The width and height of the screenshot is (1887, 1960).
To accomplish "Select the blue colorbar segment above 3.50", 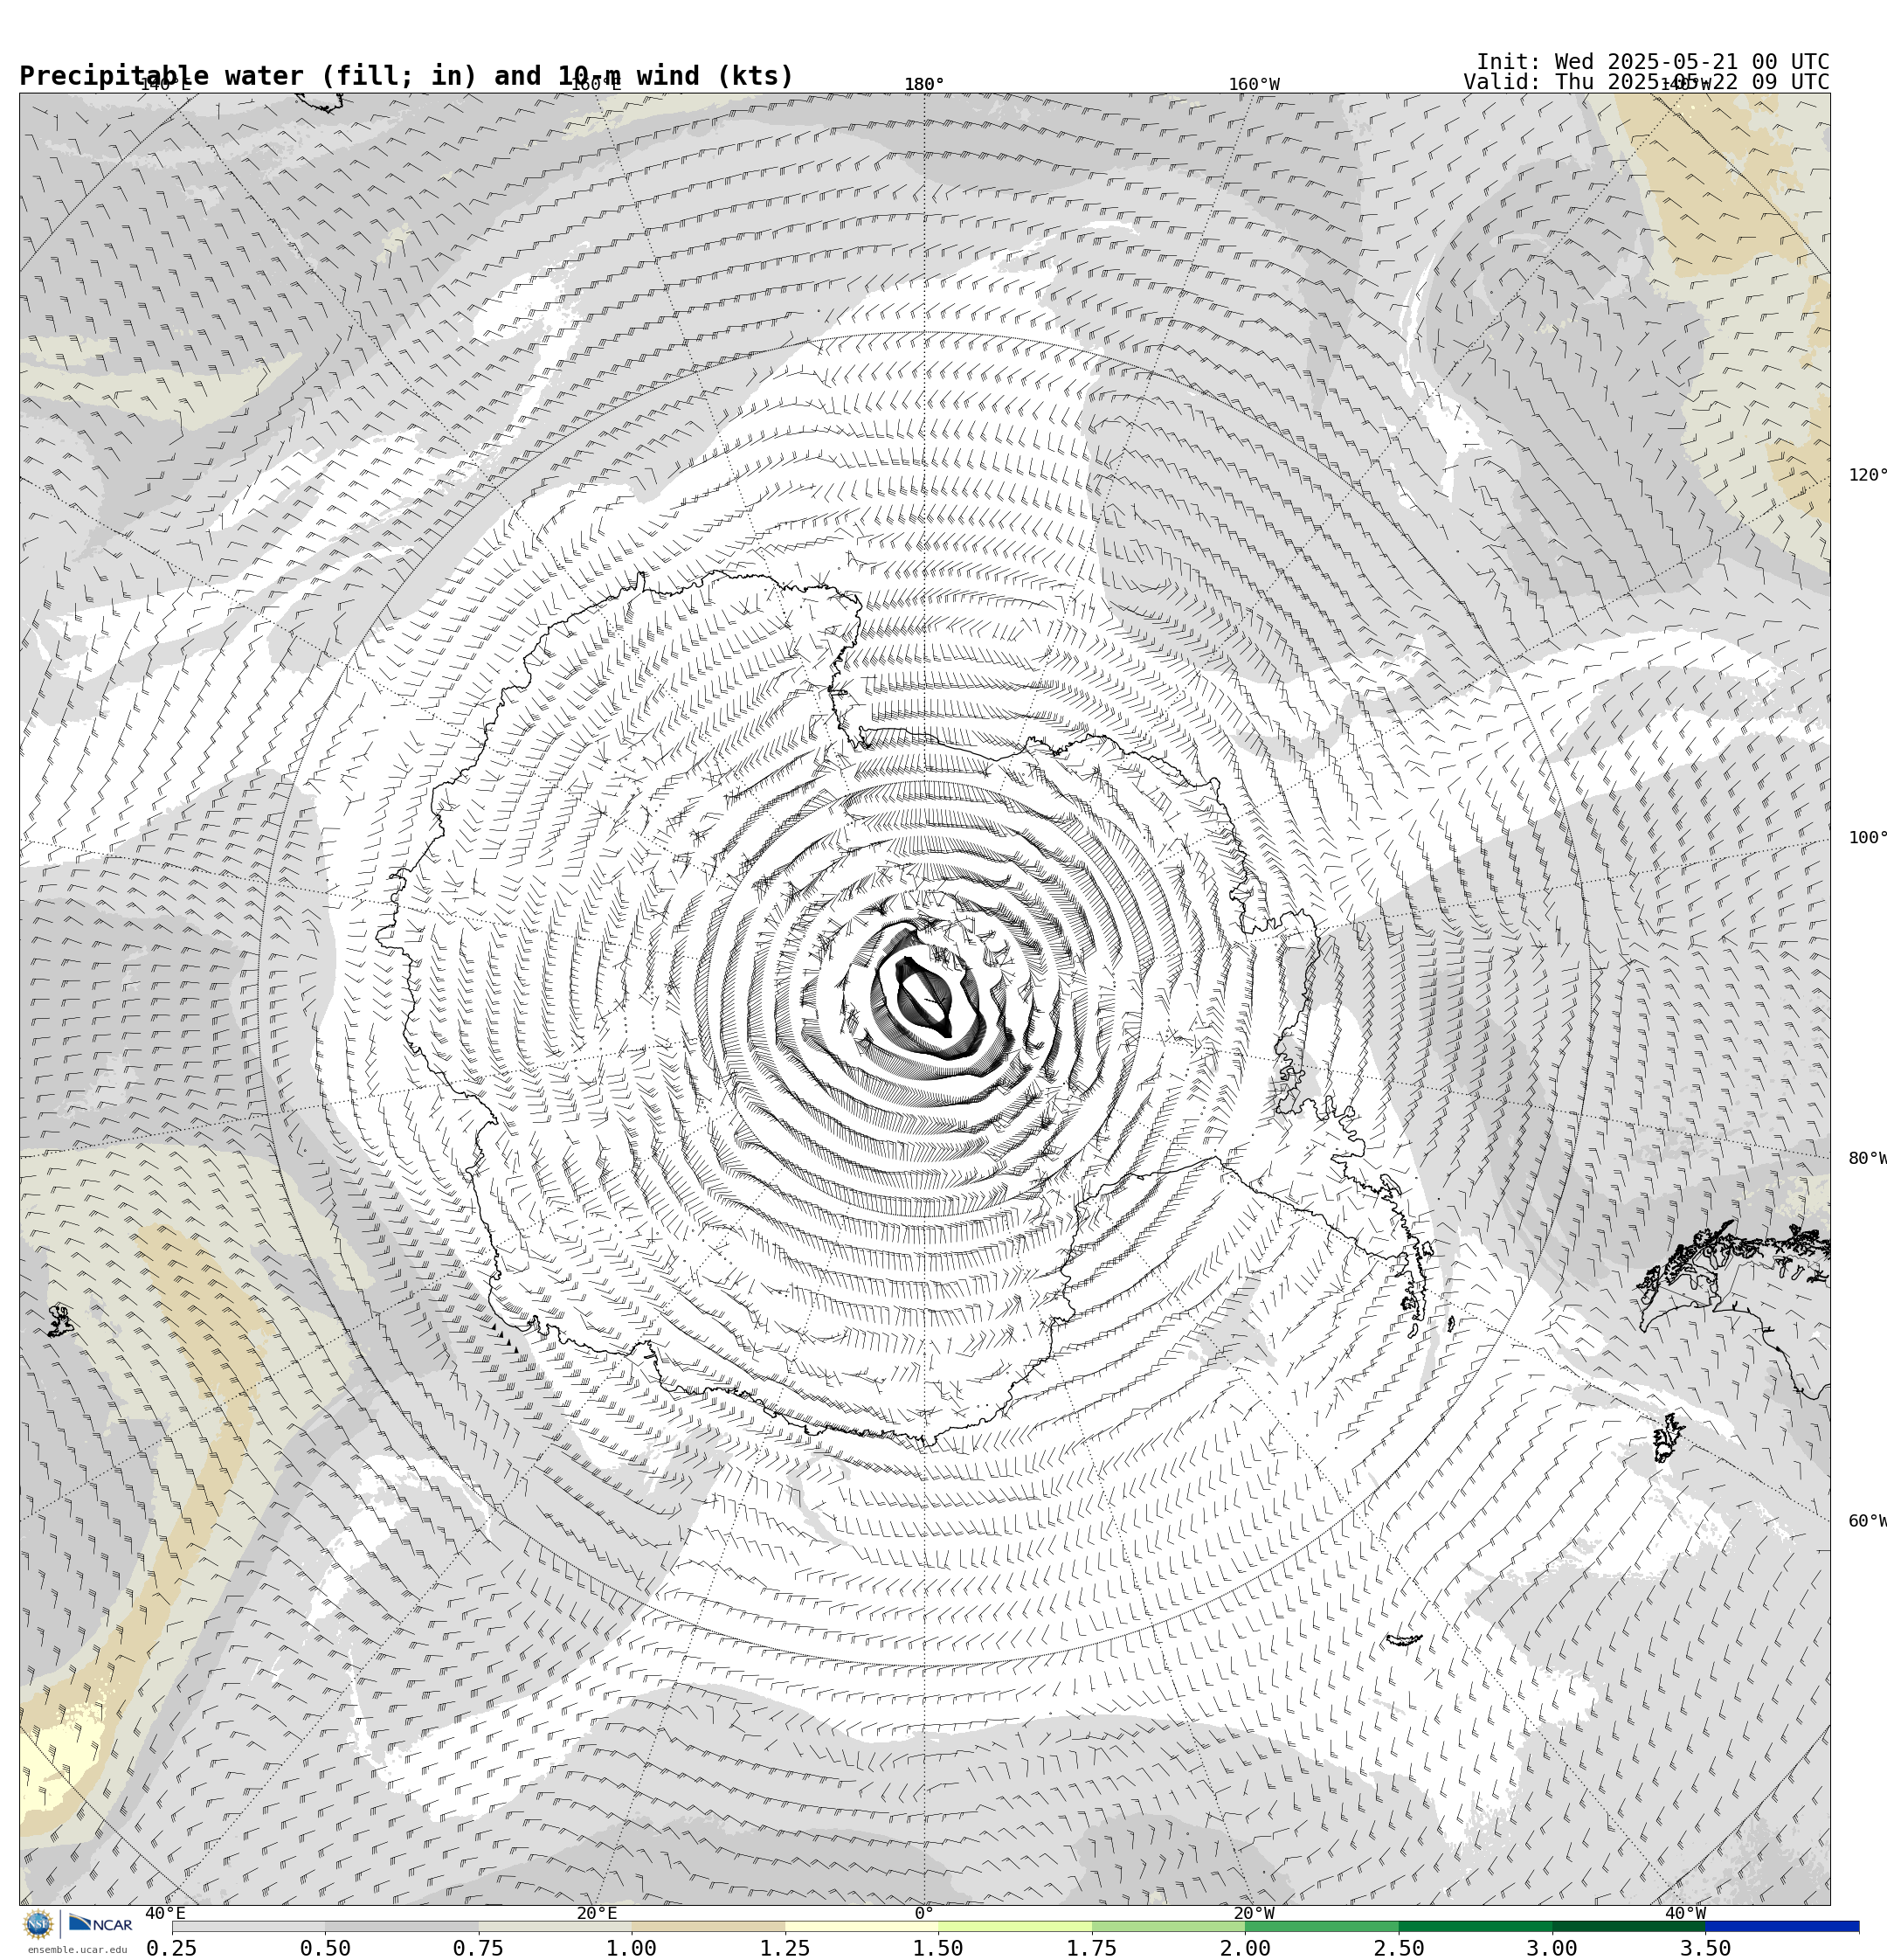I will 1782,1926.
